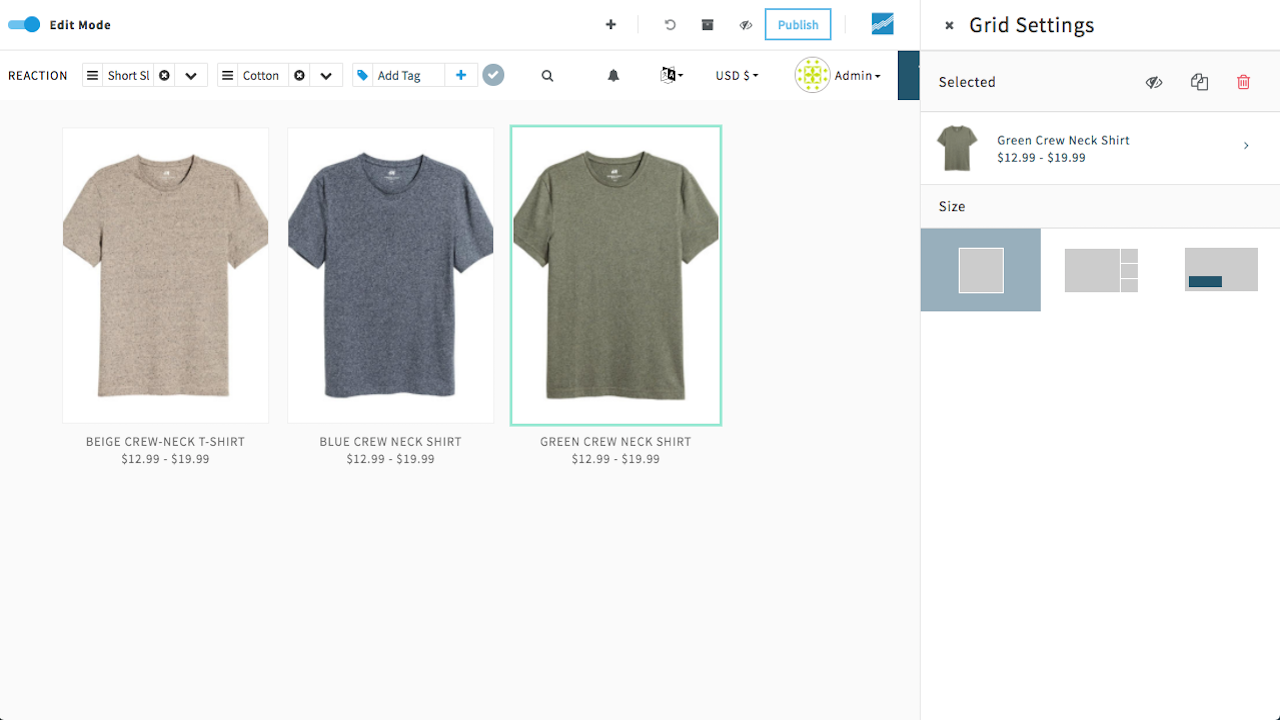
Task: Click the drag handle on Short Sl tag
Action: (x=93, y=76)
